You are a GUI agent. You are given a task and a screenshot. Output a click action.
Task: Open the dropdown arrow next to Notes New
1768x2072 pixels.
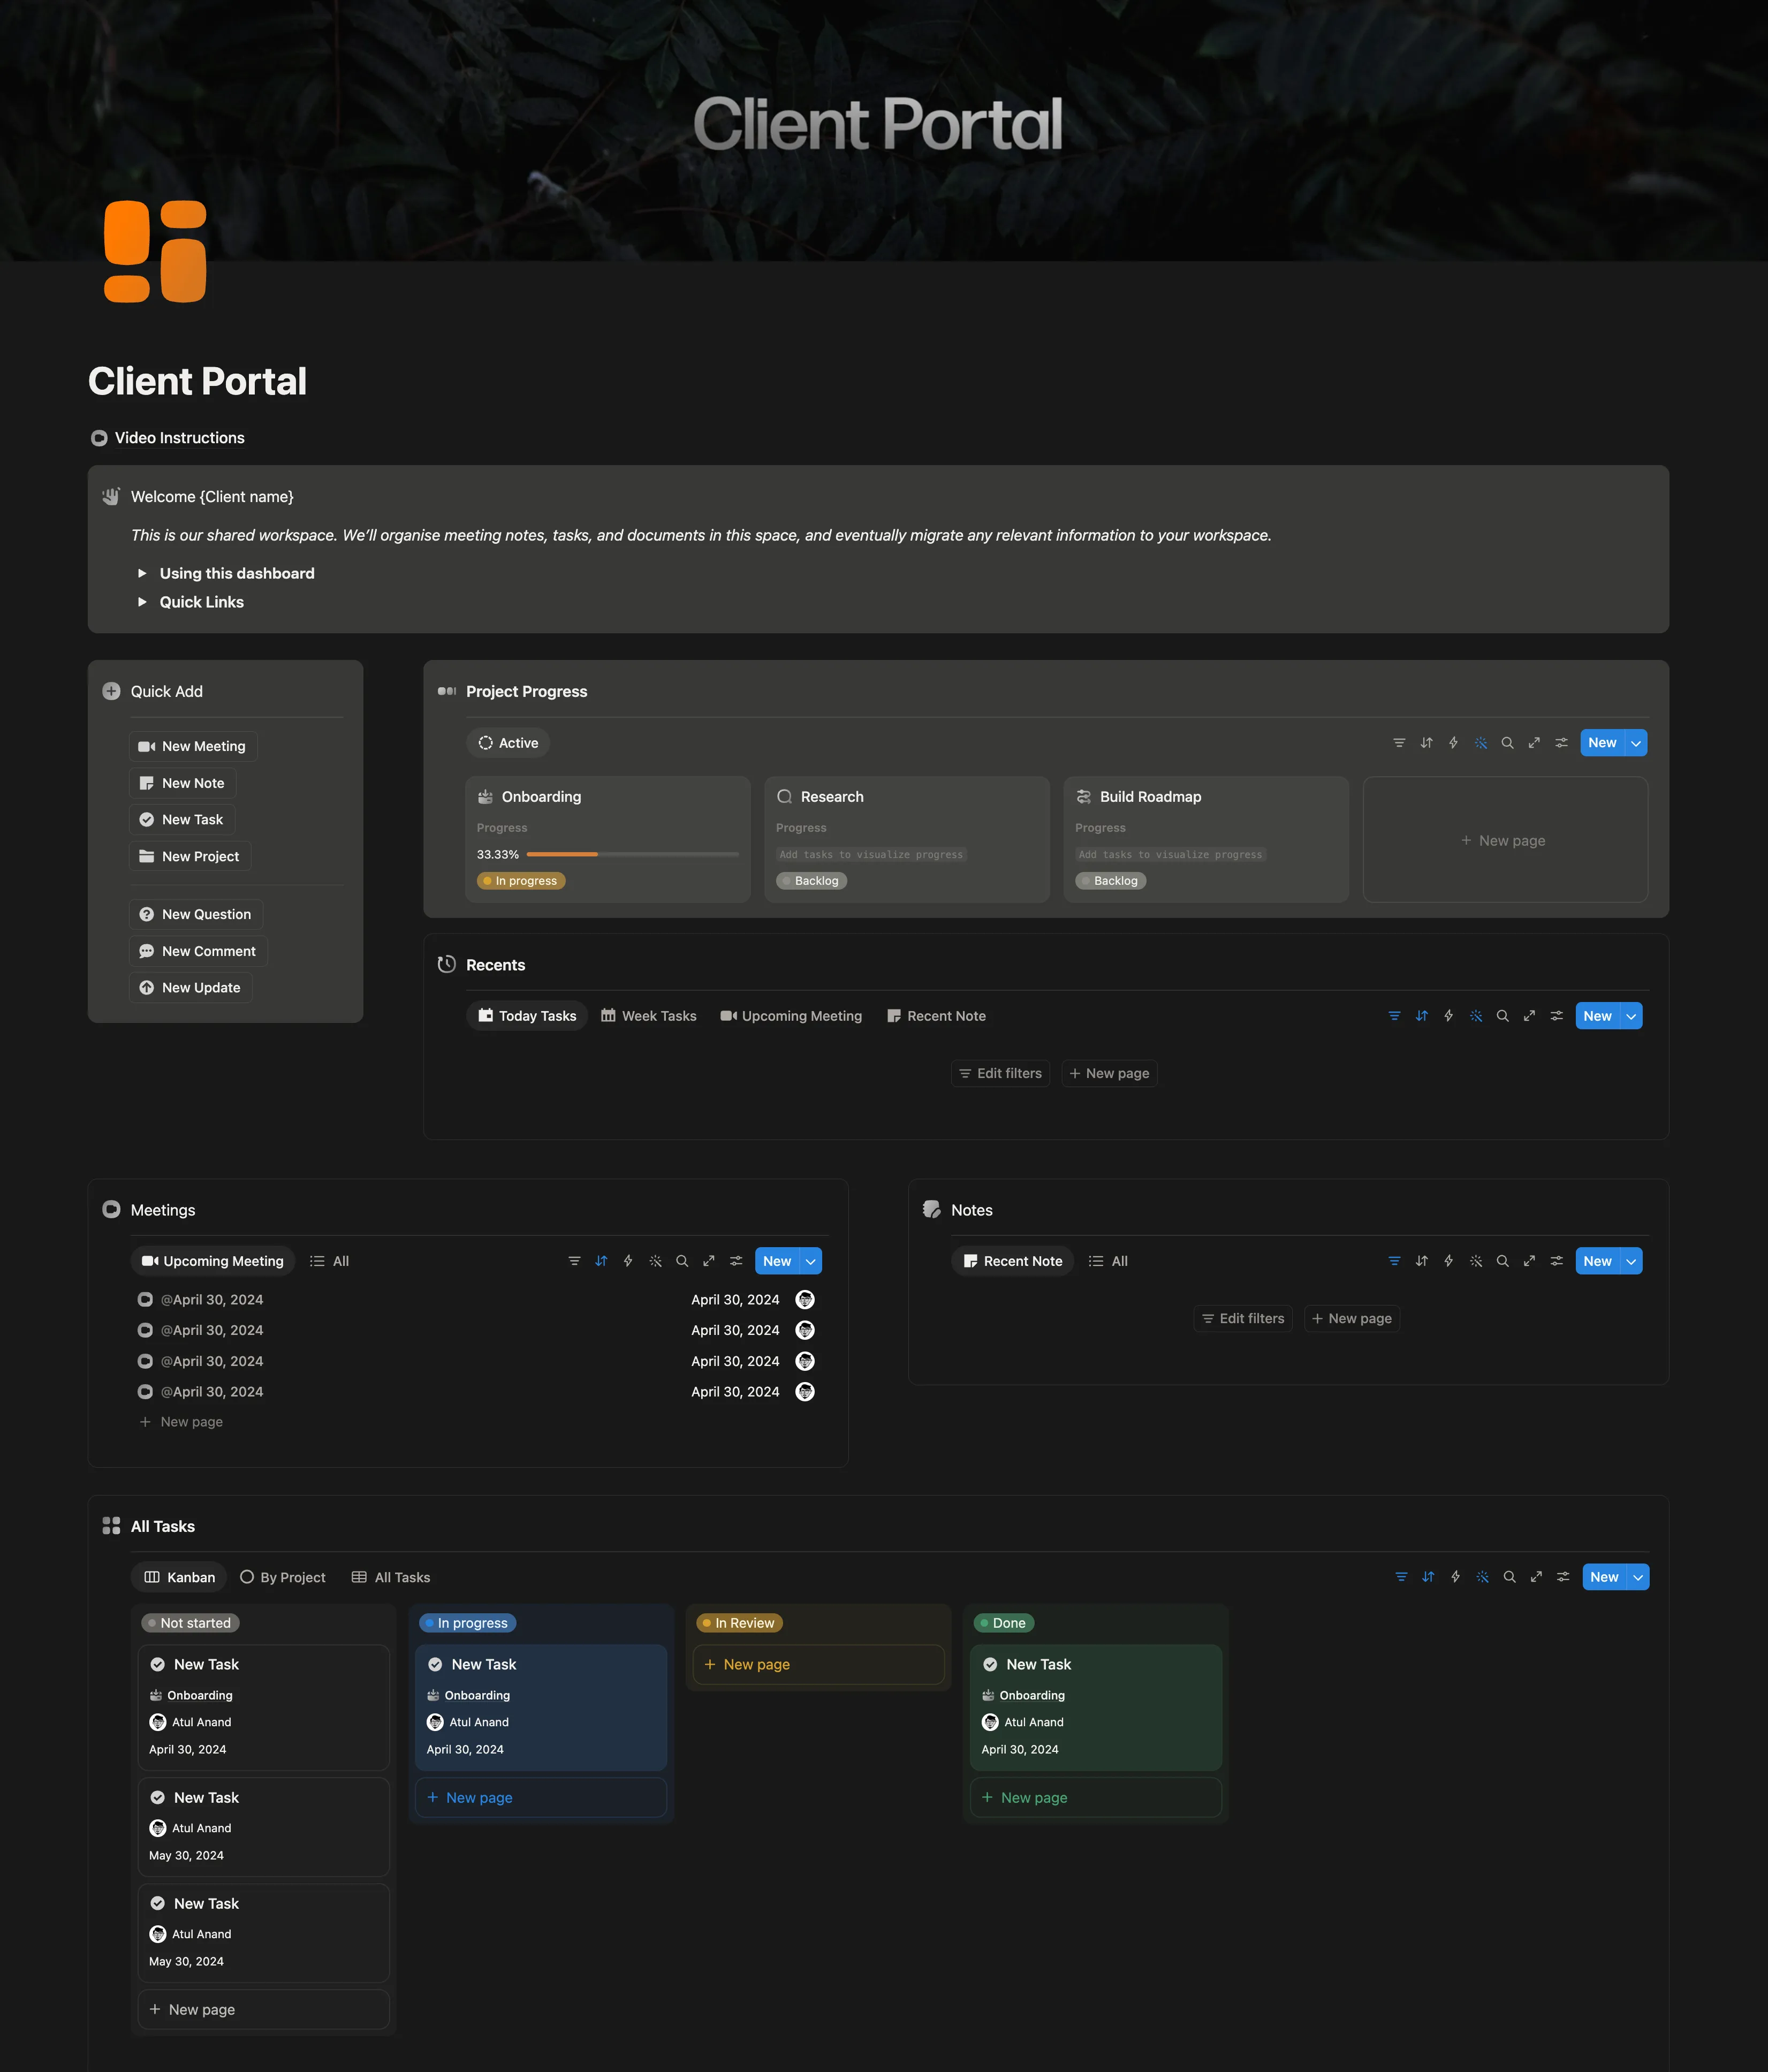1631,1261
